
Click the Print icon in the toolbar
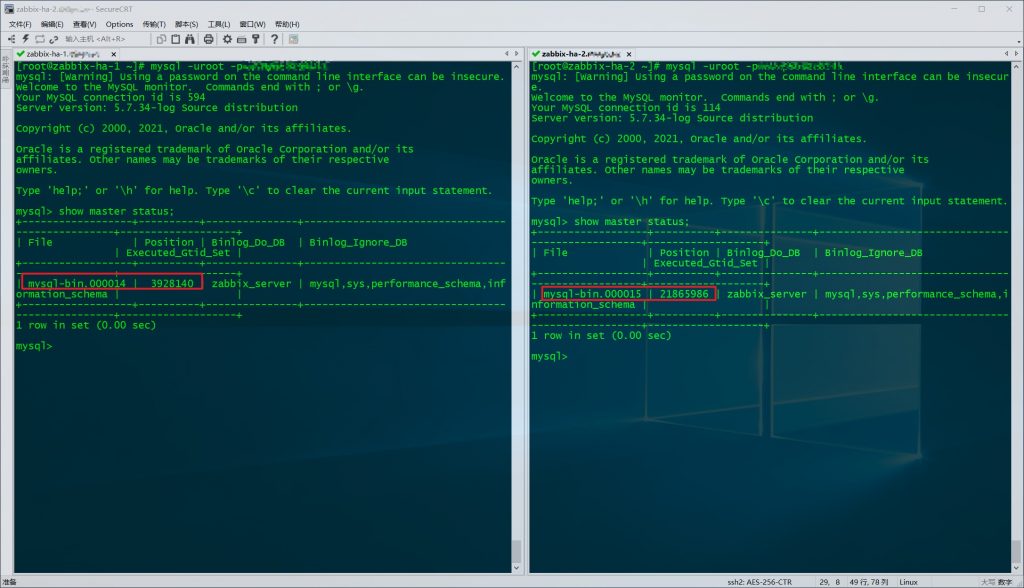(x=208, y=39)
